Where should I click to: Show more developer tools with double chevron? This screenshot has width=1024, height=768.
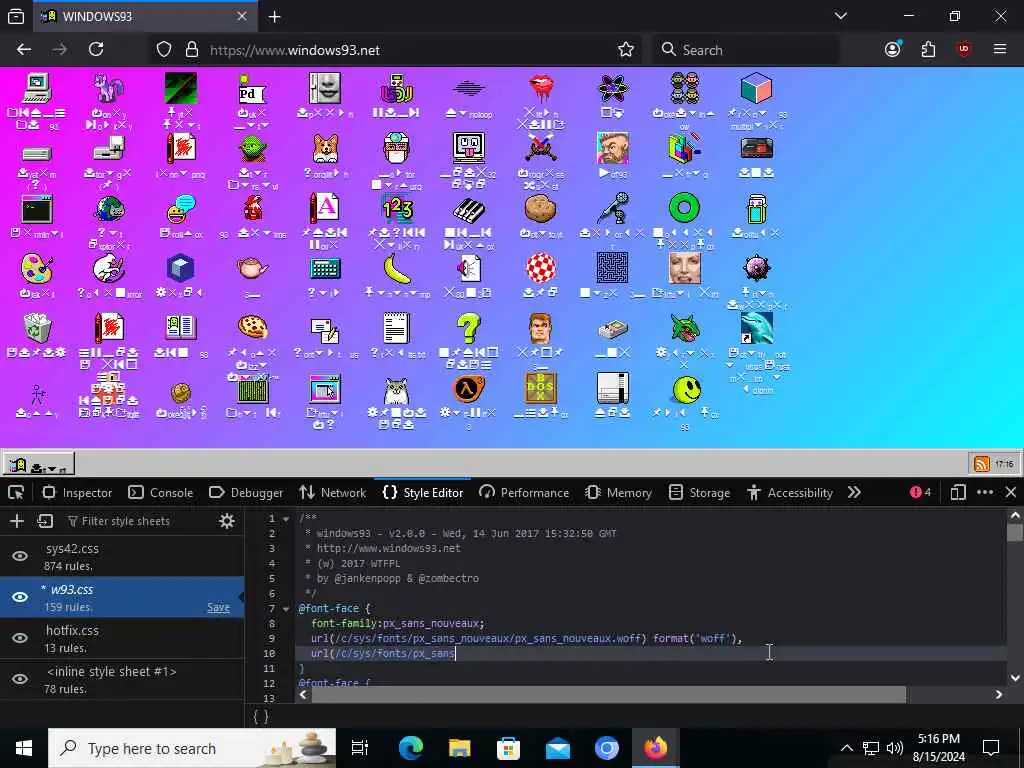click(854, 492)
